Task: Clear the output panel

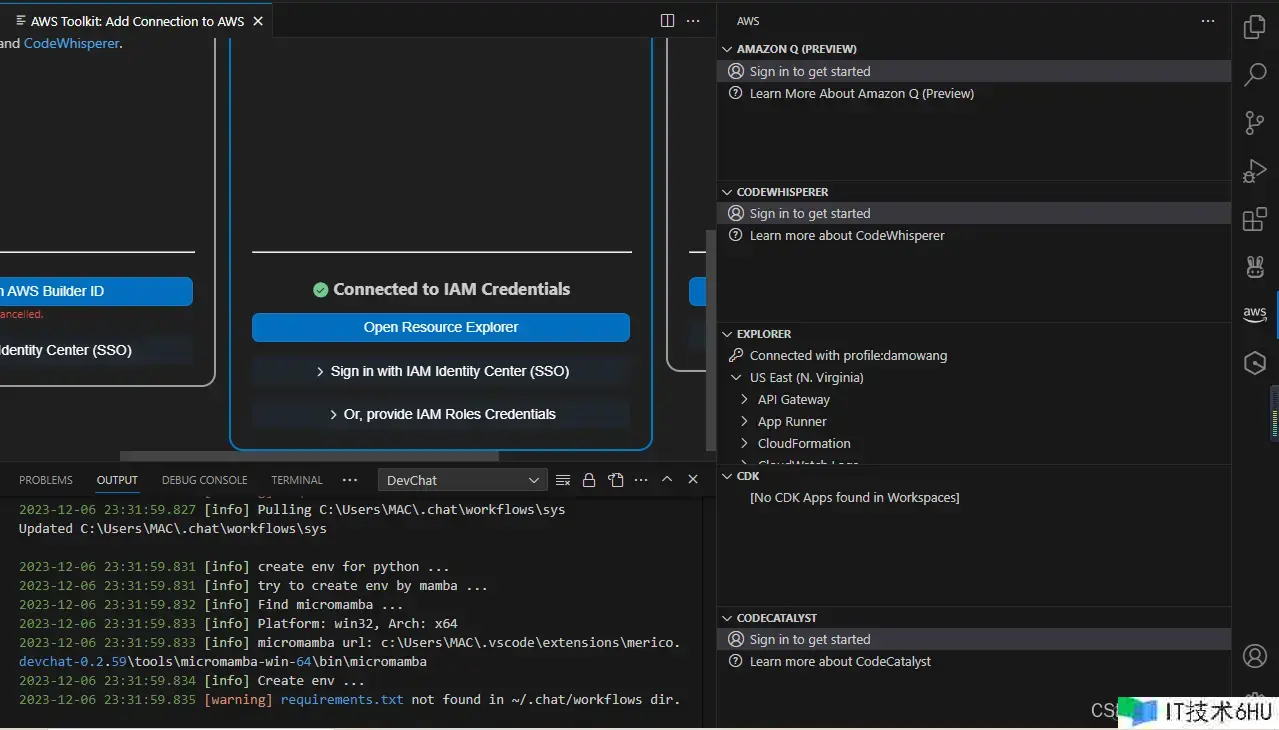Action: click(x=563, y=480)
